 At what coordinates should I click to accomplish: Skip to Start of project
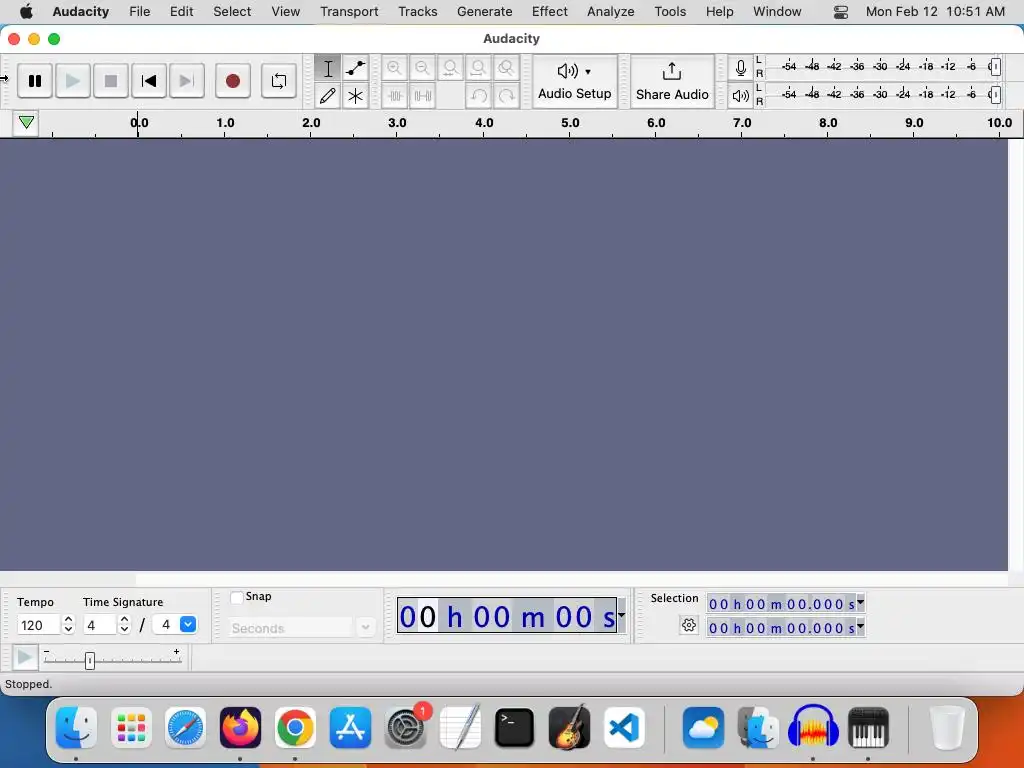pos(149,81)
